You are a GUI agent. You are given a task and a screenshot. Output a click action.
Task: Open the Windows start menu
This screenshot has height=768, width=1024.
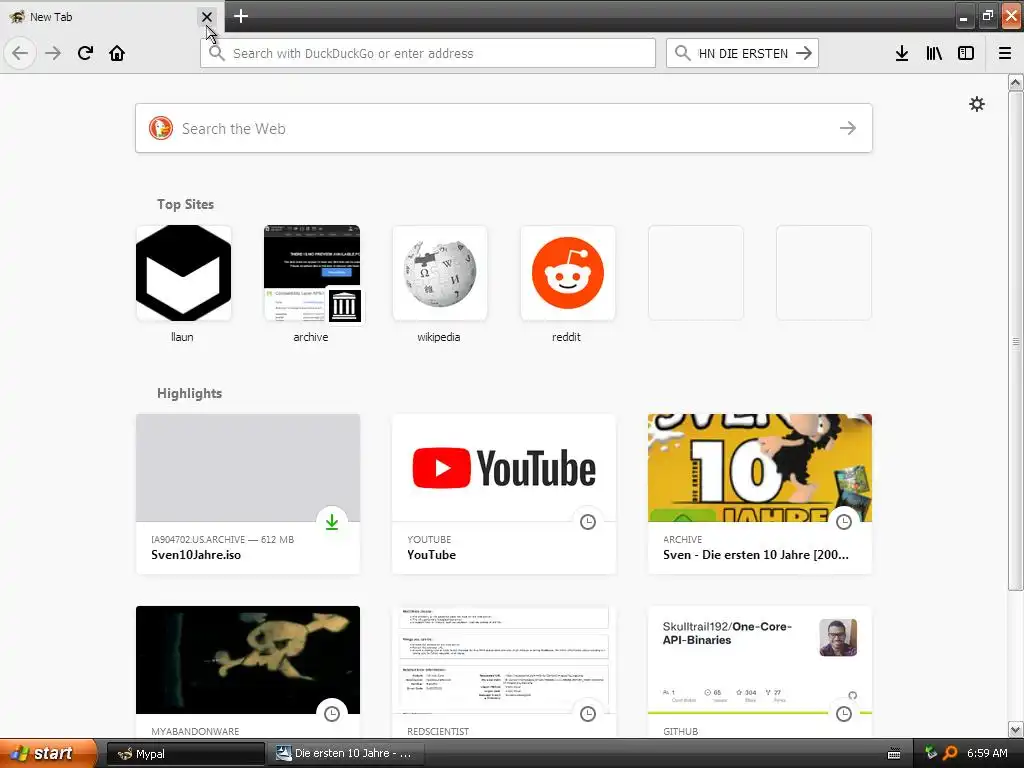[48, 753]
